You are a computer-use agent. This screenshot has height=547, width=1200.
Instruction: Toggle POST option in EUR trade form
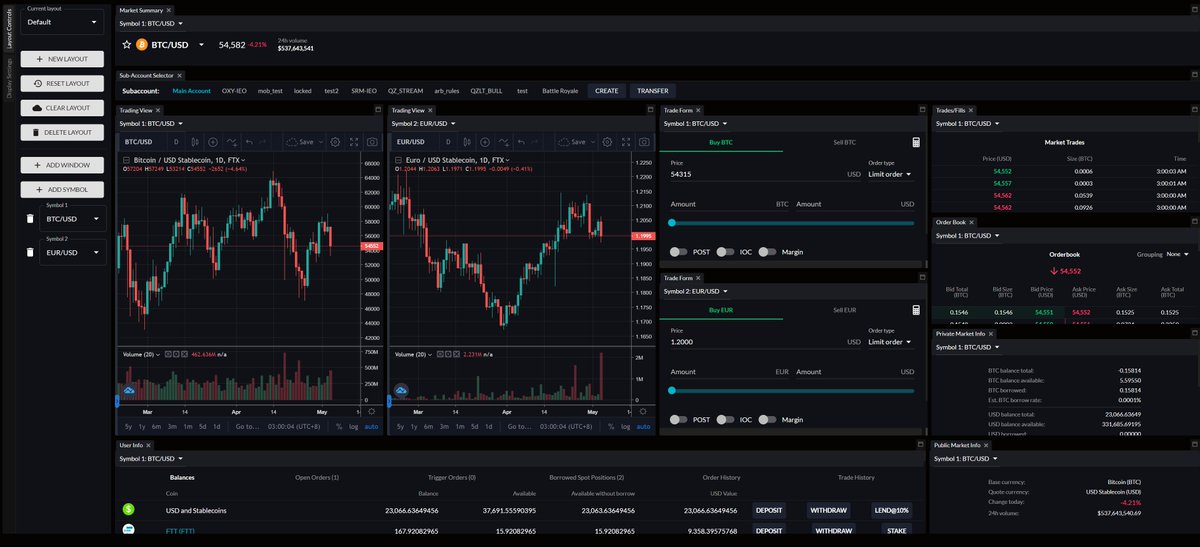[x=679, y=420]
